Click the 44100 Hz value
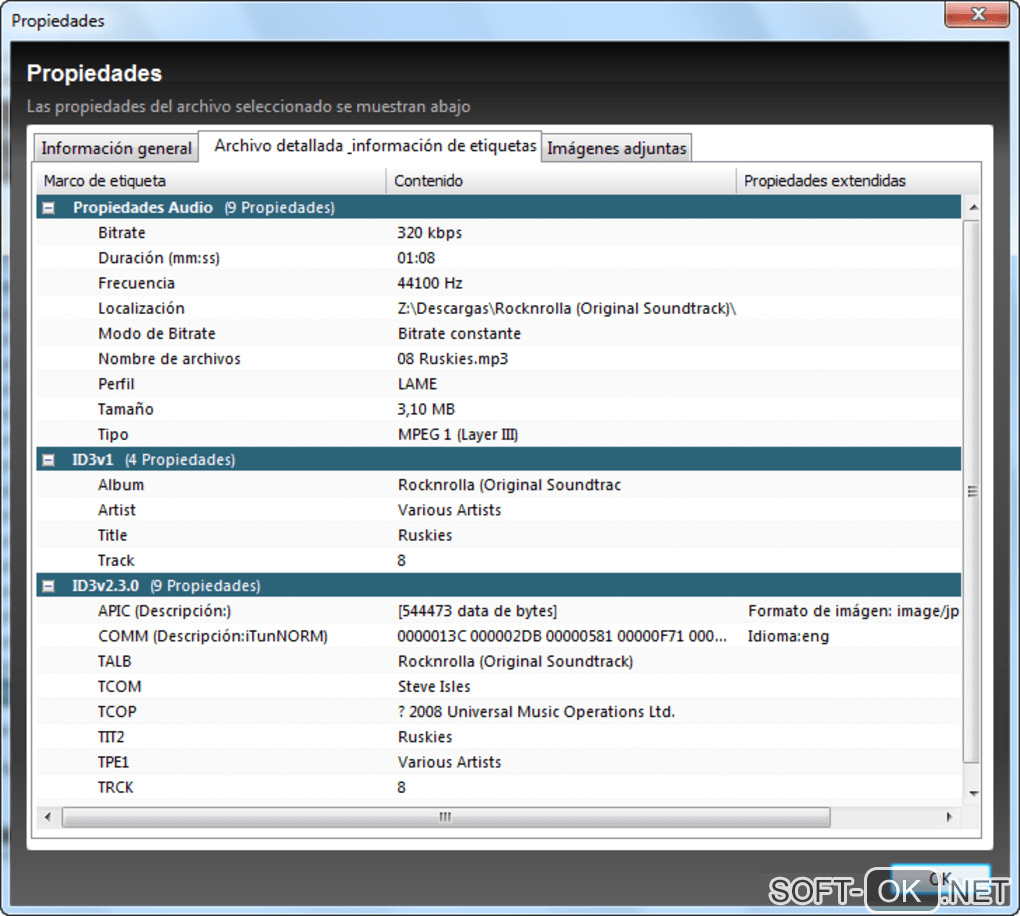Image resolution: width=1020 pixels, height=916 pixels. pos(430,283)
